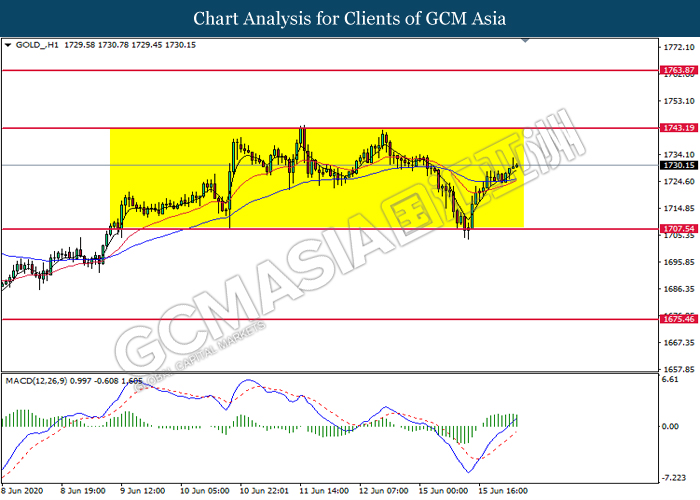Click the 1753.10 price axis value
This screenshot has height=500, width=700.
tap(679, 101)
